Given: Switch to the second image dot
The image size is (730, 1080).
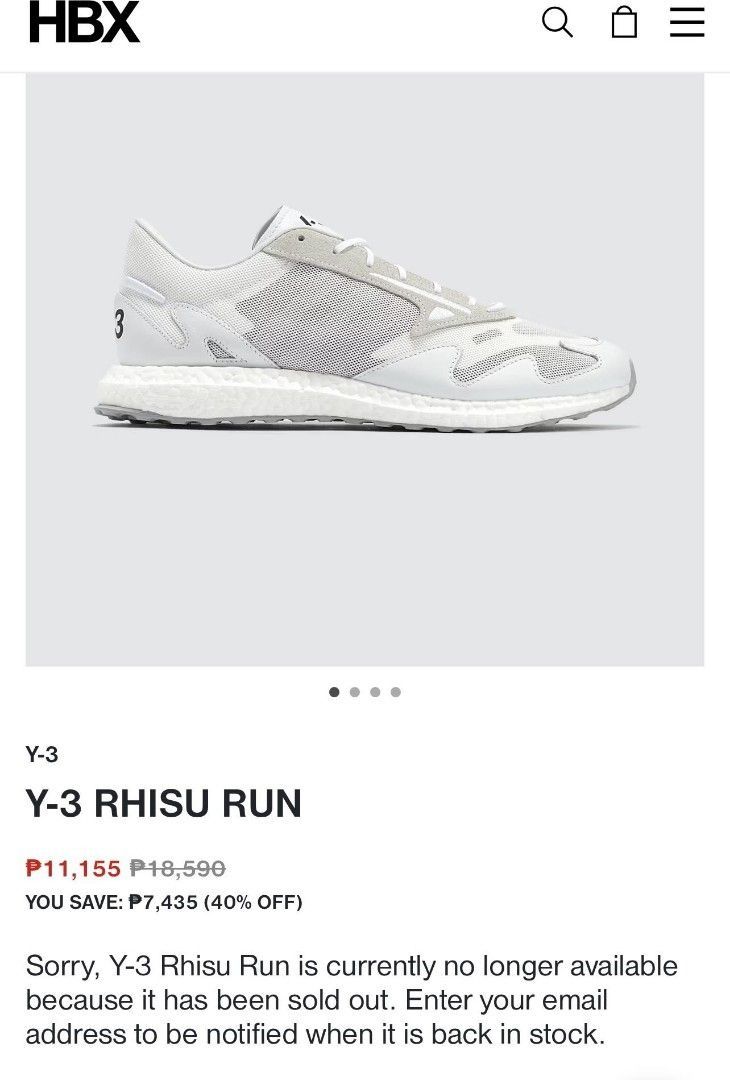Looking at the screenshot, I should pyautogui.click(x=355, y=692).
